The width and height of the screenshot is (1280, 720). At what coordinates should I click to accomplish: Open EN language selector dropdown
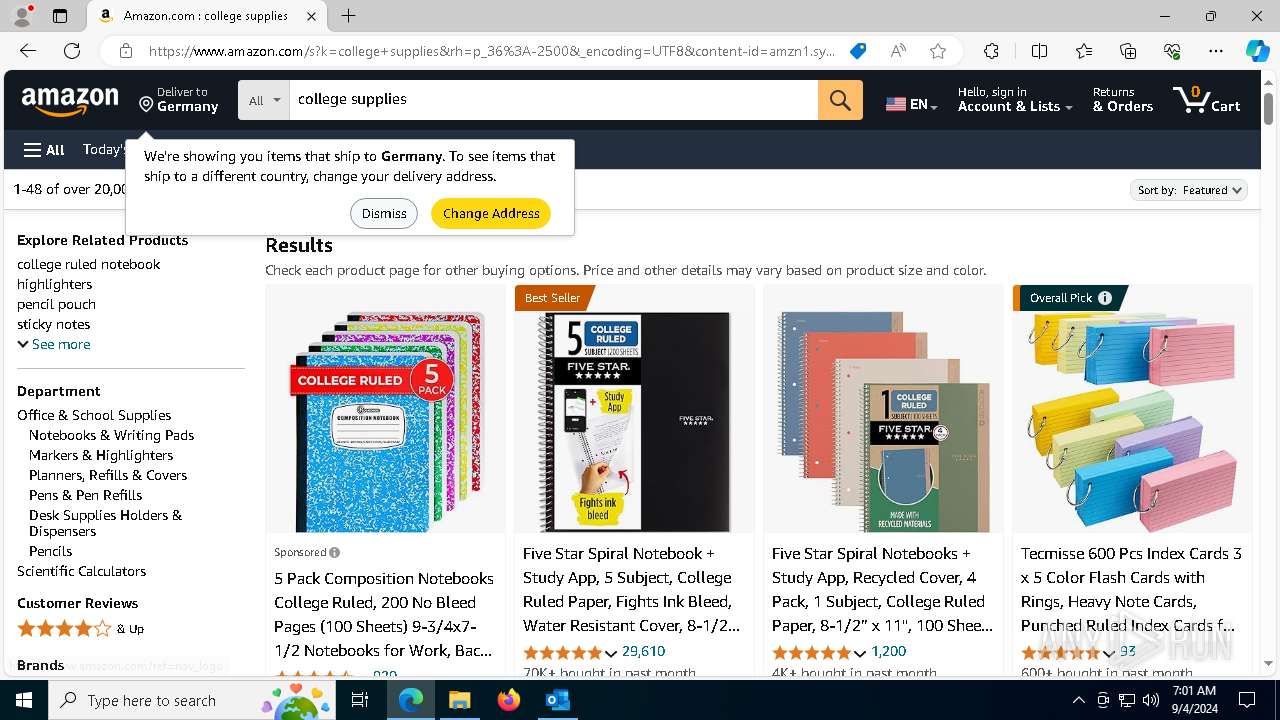(911, 104)
